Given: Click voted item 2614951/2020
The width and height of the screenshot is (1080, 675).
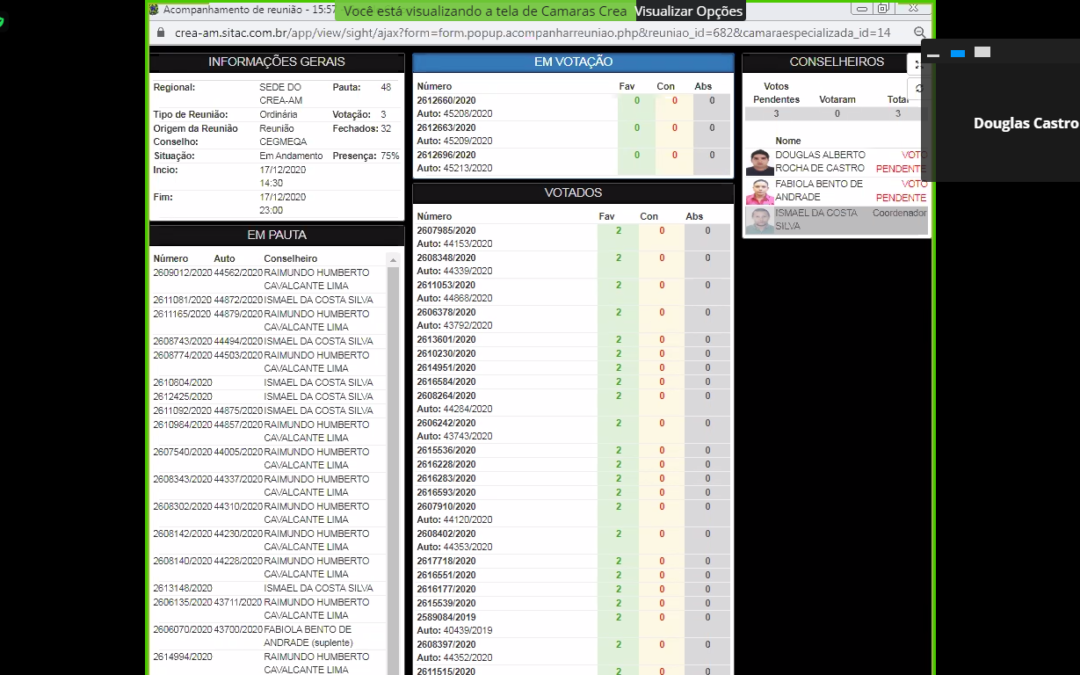Looking at the screenshot, I should click(446, 368).
